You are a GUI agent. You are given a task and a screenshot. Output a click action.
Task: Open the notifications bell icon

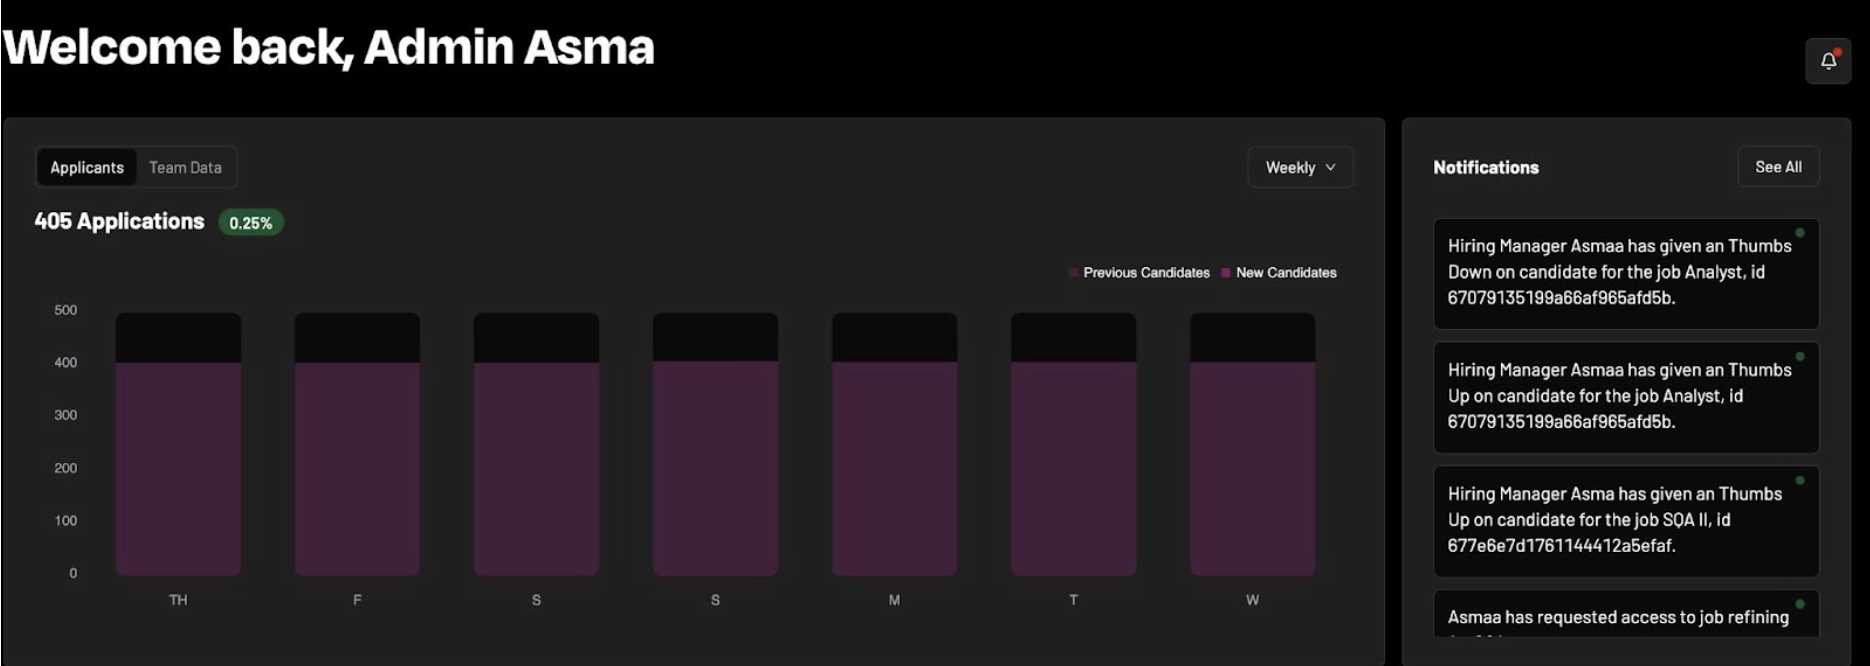pos(1828,61)
